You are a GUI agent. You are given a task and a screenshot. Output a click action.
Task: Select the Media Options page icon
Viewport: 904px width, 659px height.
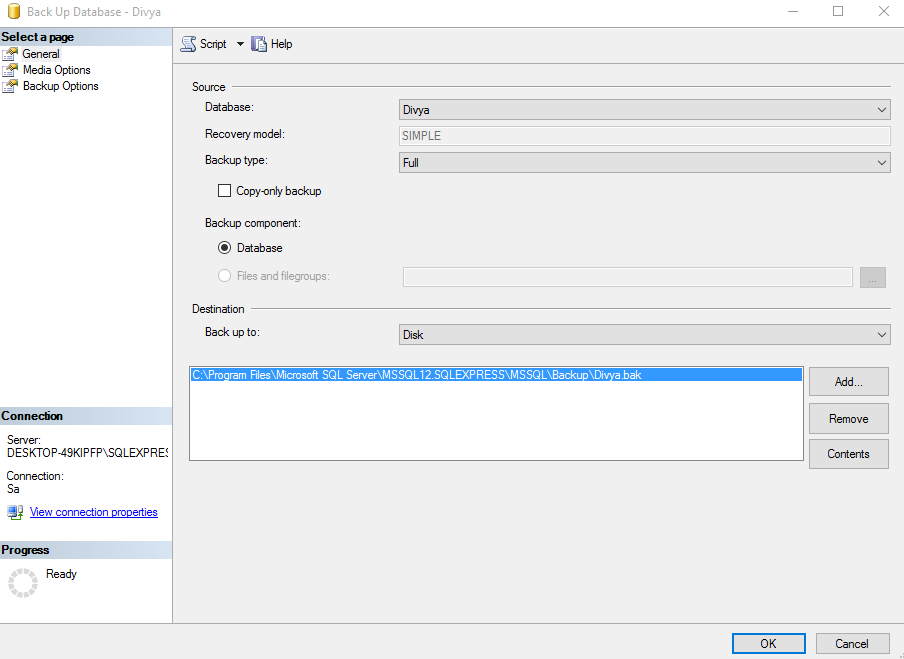pyautogui.click(x=10, y=70)
